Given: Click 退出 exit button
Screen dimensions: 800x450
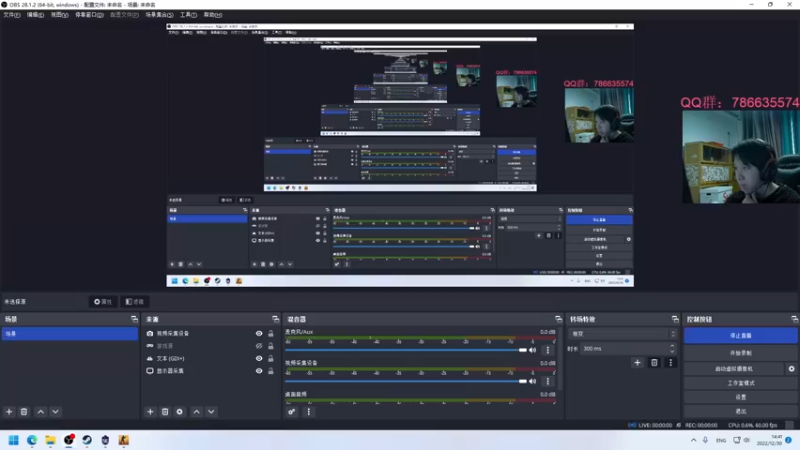Looking at the screenshot, I should coord(740,411).
